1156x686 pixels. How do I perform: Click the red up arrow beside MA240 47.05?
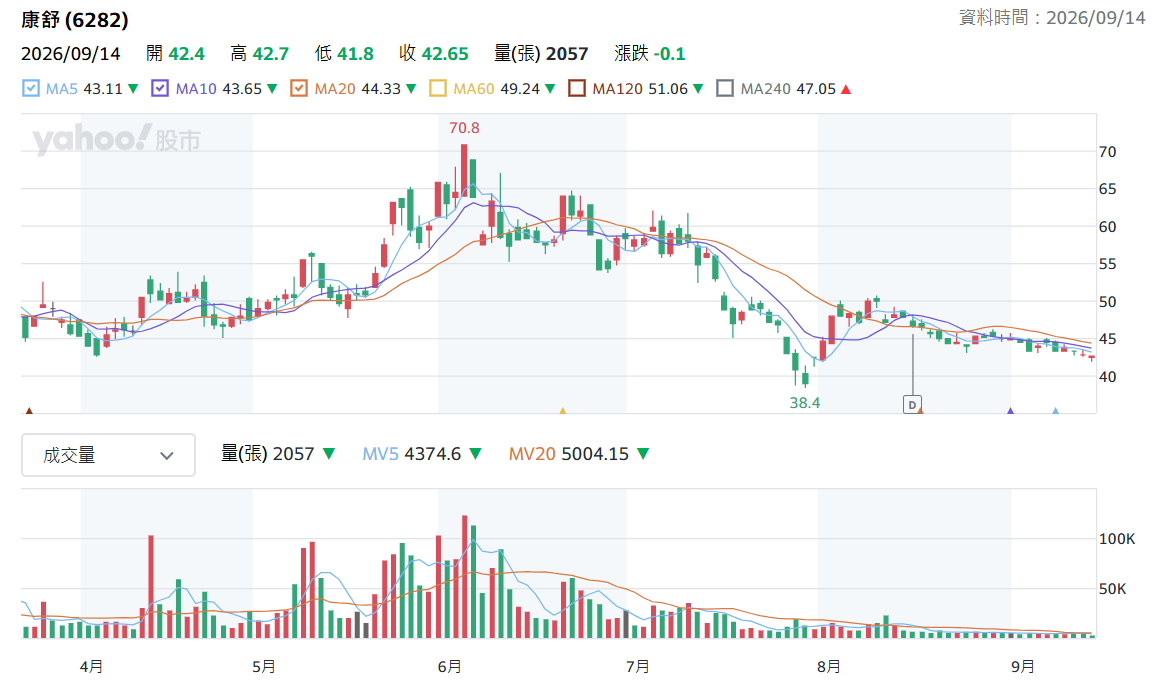click(846, 89)
